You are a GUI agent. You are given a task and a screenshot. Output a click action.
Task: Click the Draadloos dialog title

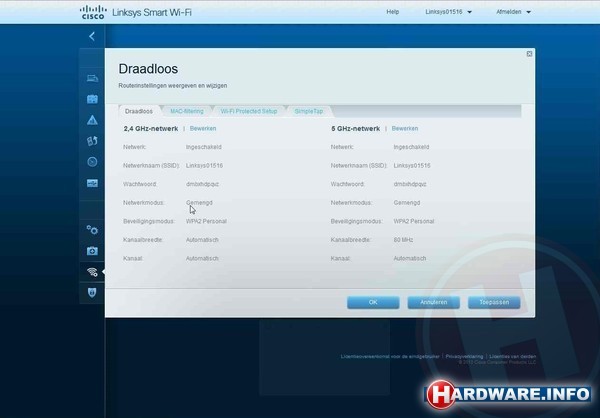coord(148,69)
